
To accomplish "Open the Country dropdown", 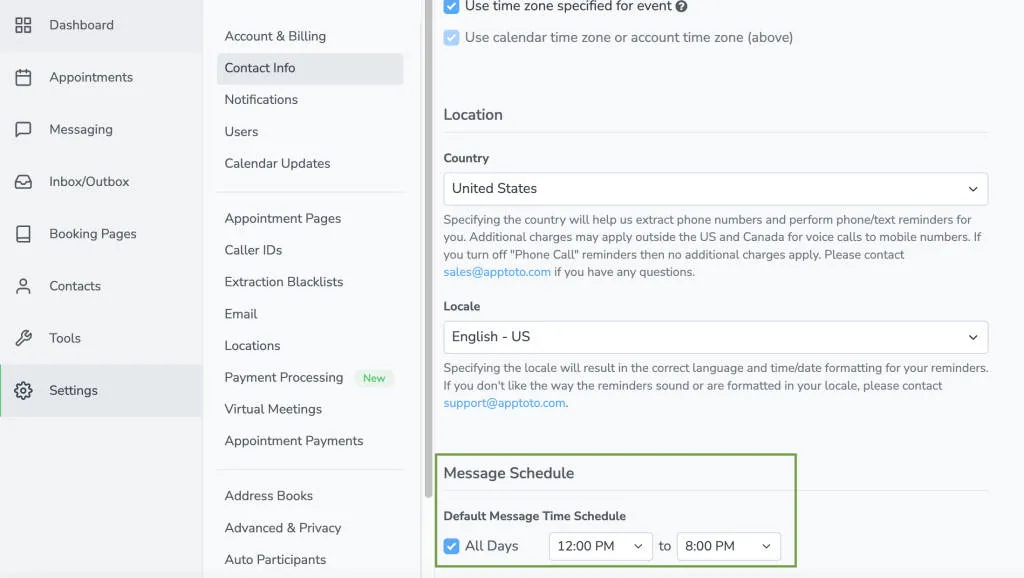I will (x=715, y=188).
